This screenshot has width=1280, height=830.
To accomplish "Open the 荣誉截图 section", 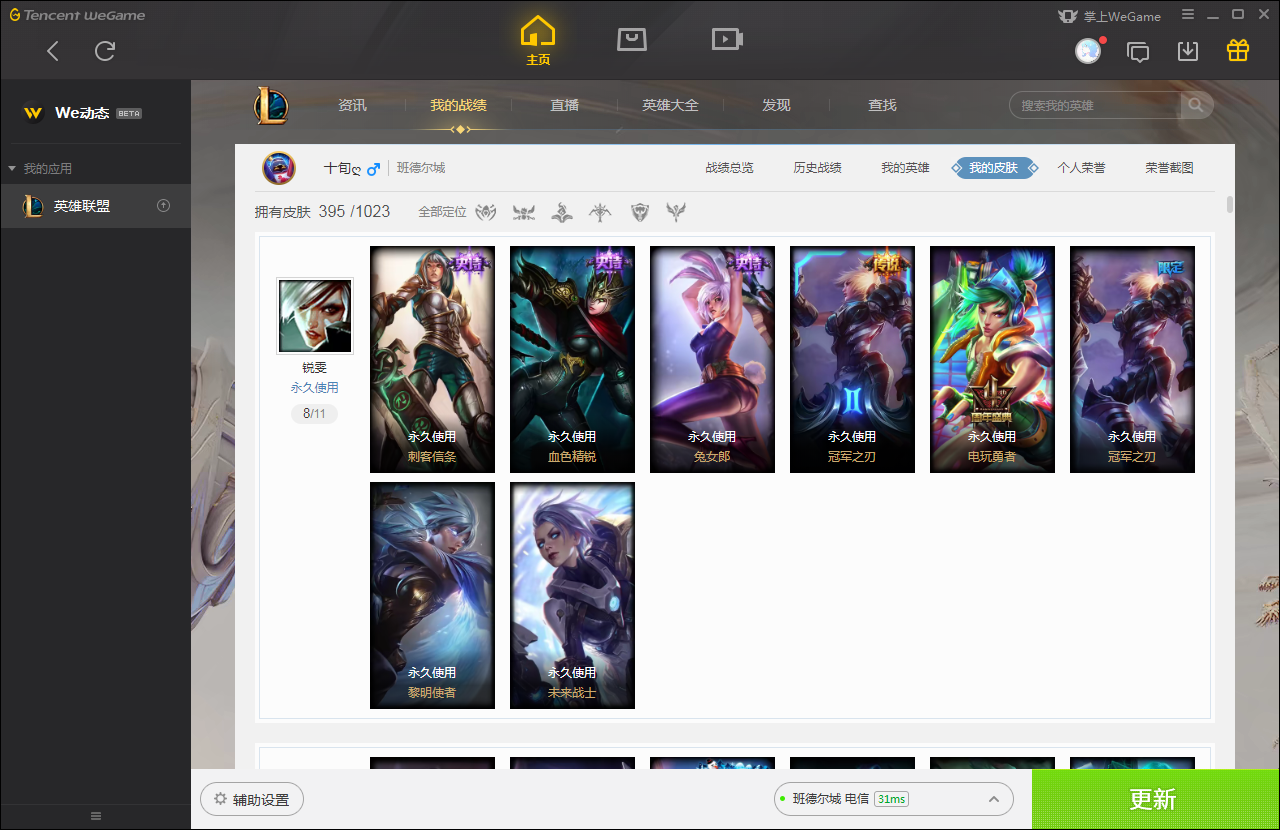I will 1170,168.
